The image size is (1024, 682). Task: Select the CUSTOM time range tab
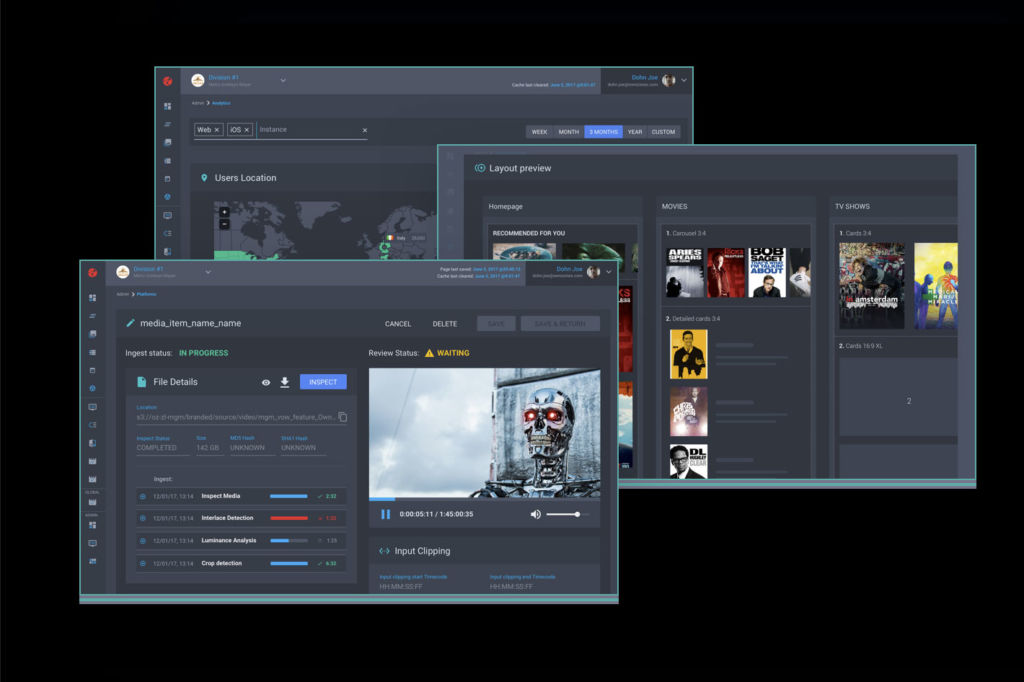664,132
